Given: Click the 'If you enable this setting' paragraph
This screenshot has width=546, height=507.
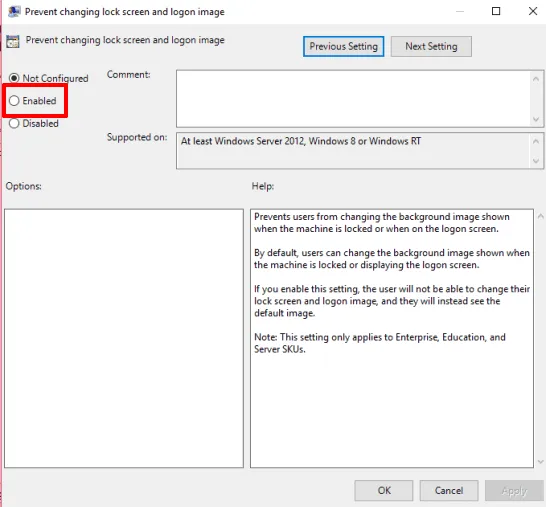Looking at the screenshot, I should click(392, 301).
